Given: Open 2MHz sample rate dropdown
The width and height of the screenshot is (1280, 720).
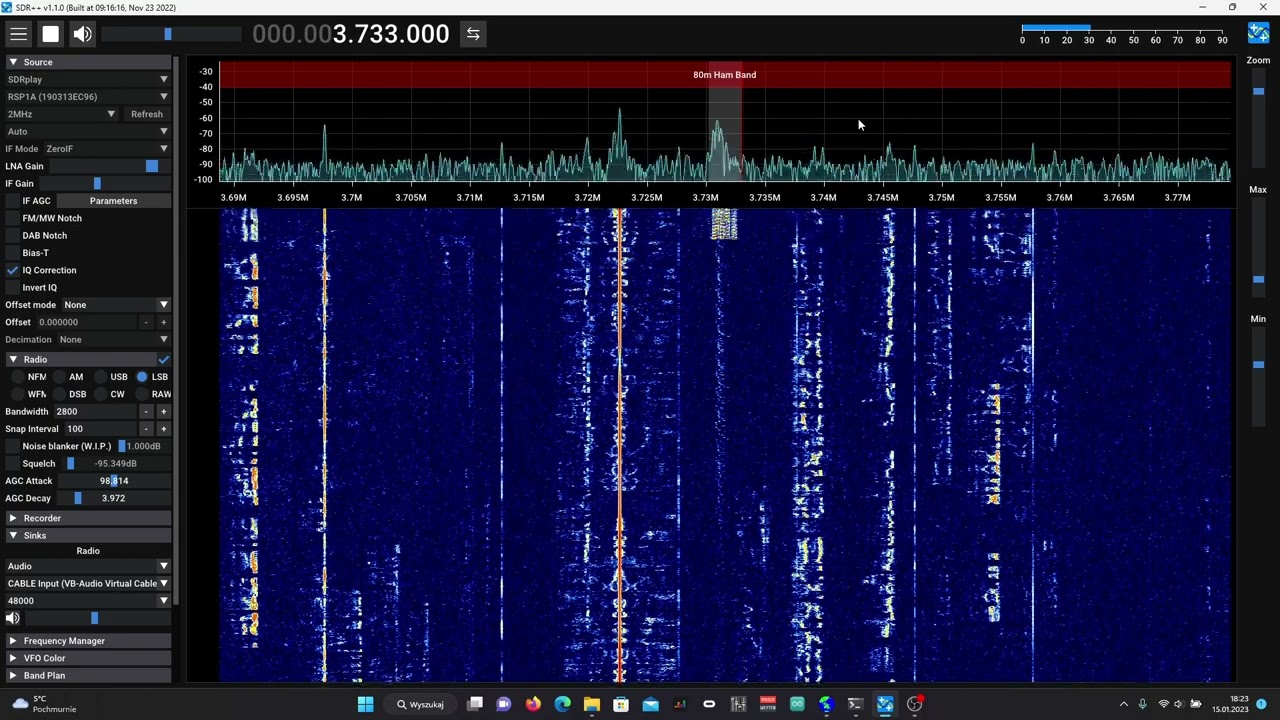Looking at the screenshot, I should point(62,114).
